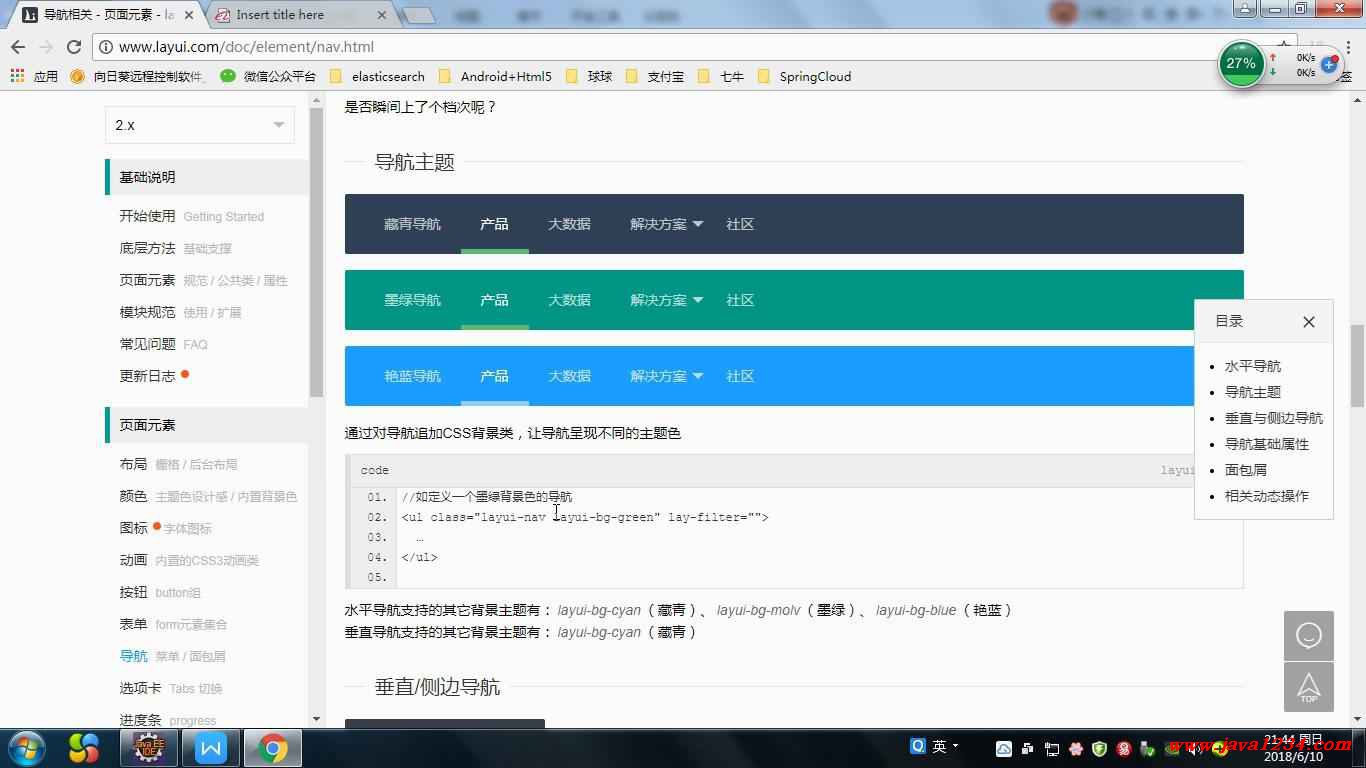Open the 表单 docs link
Image resolution: width=1366 pixels, height=768 pixels.
click(173, 624)
